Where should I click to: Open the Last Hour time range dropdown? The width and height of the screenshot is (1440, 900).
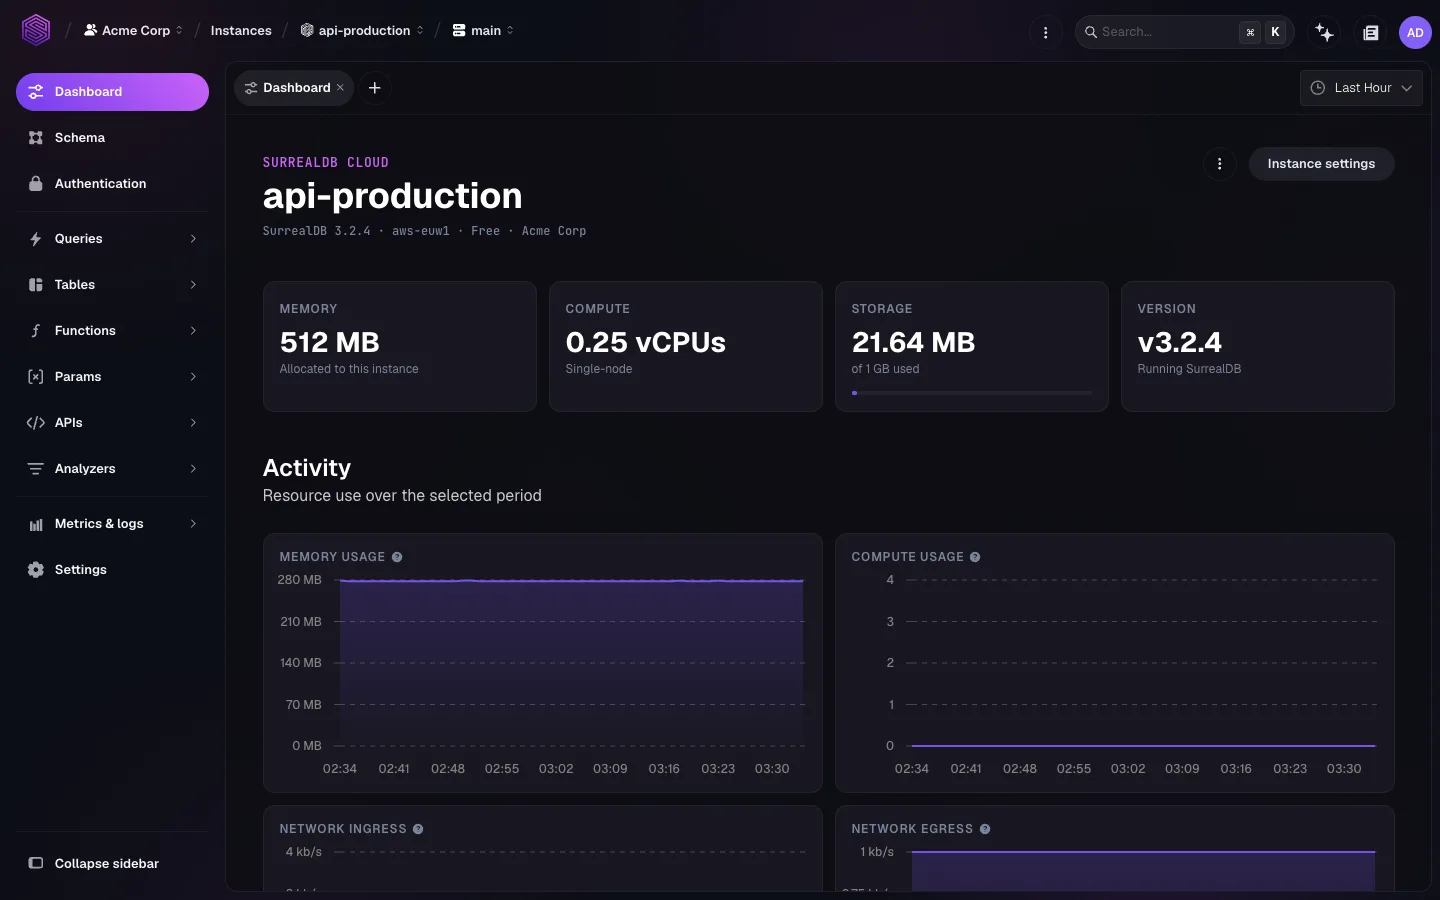[1361, 88]
